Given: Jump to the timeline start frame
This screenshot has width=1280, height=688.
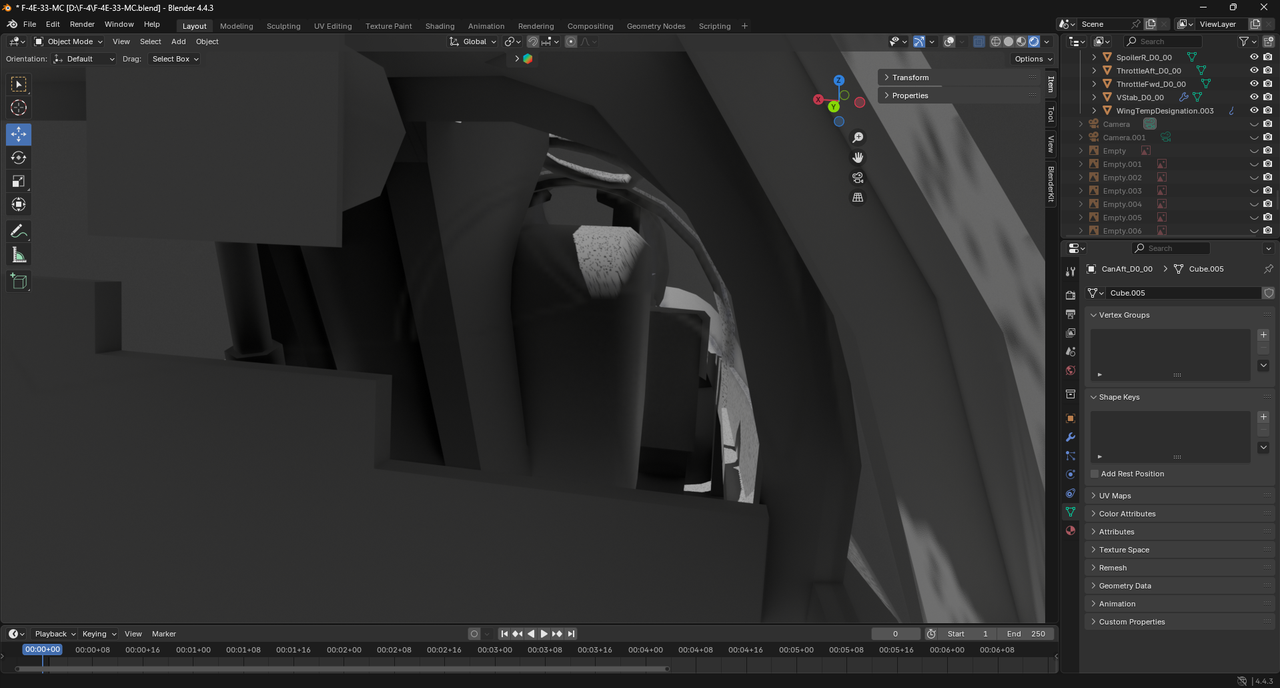Looking at the screenshot, I should point(505,634).
